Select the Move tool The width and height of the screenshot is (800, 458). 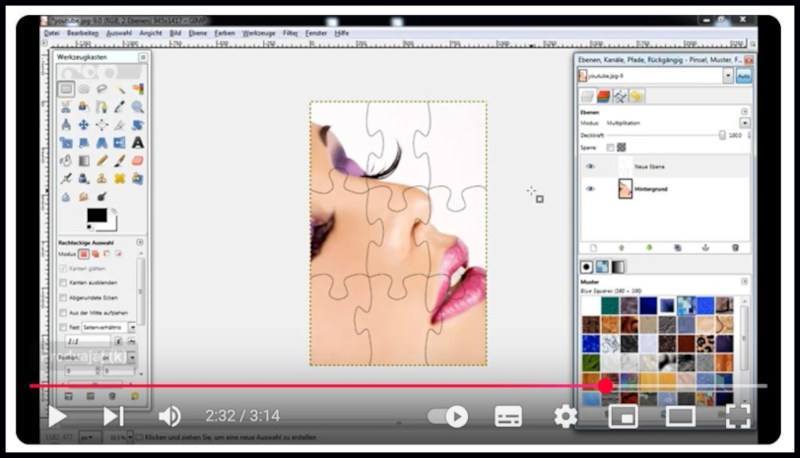click(84, 125)
